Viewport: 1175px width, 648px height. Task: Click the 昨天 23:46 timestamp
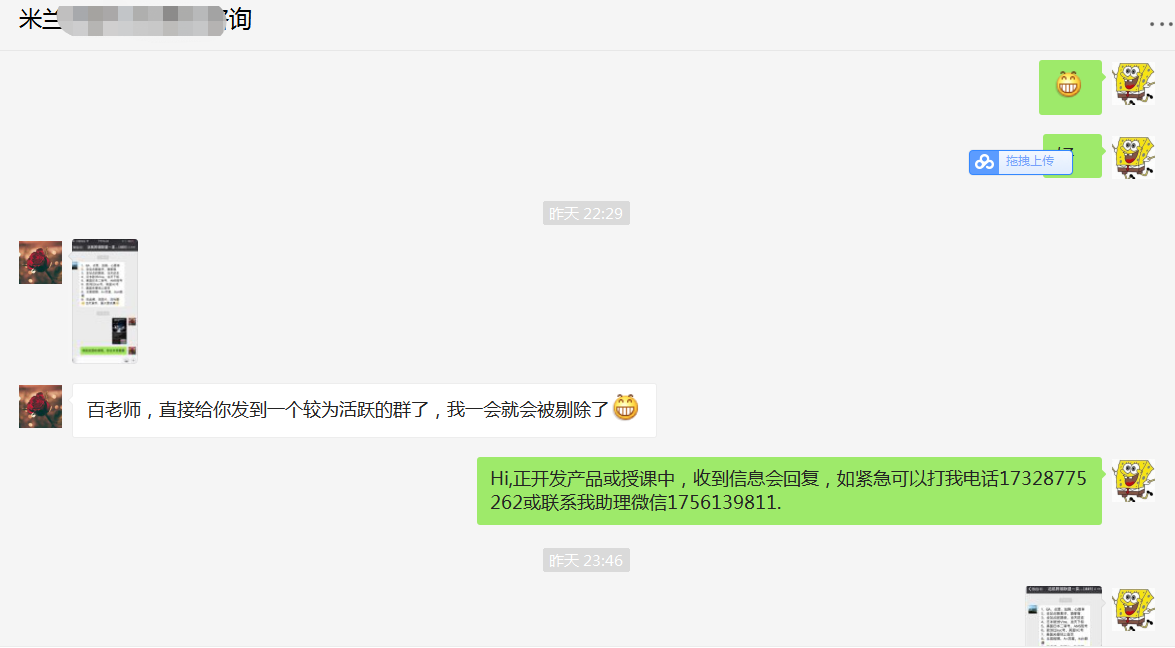(x=586, y=560)
